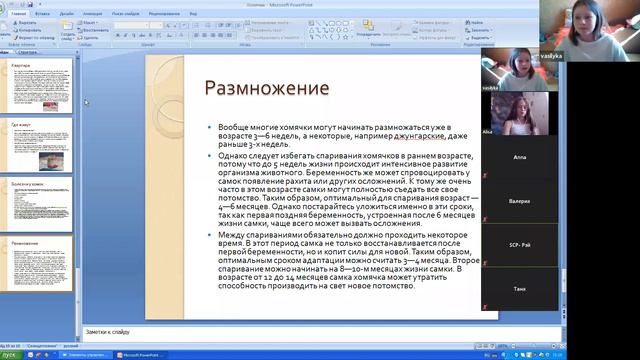Click the Start (пуск) button on taskbar
Viewport: 640px width, 360px height.
coord(10,355)
